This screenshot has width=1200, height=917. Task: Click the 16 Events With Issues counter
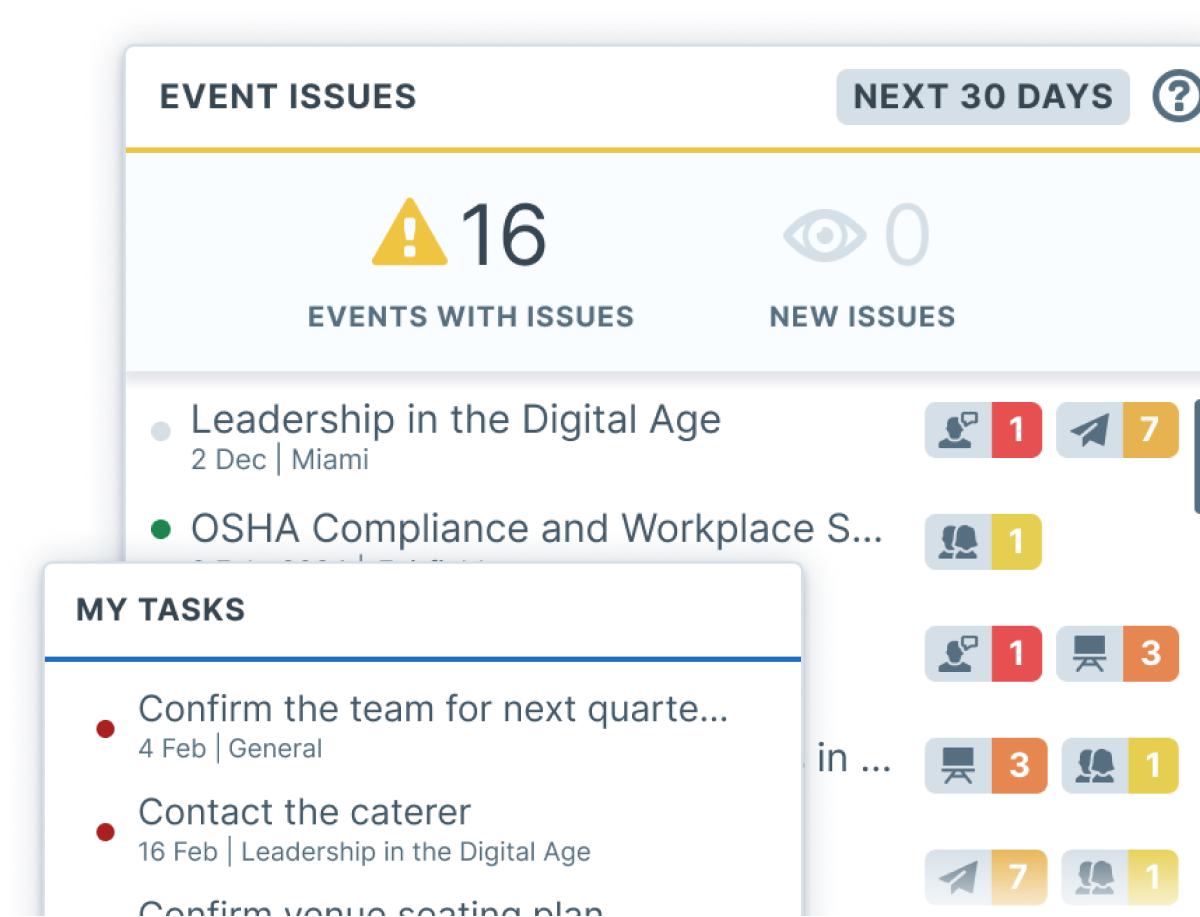[503, 236]
